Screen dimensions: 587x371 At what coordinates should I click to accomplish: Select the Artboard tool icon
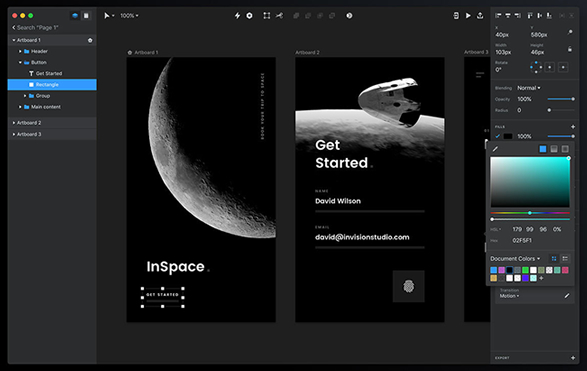click(267, 16)
